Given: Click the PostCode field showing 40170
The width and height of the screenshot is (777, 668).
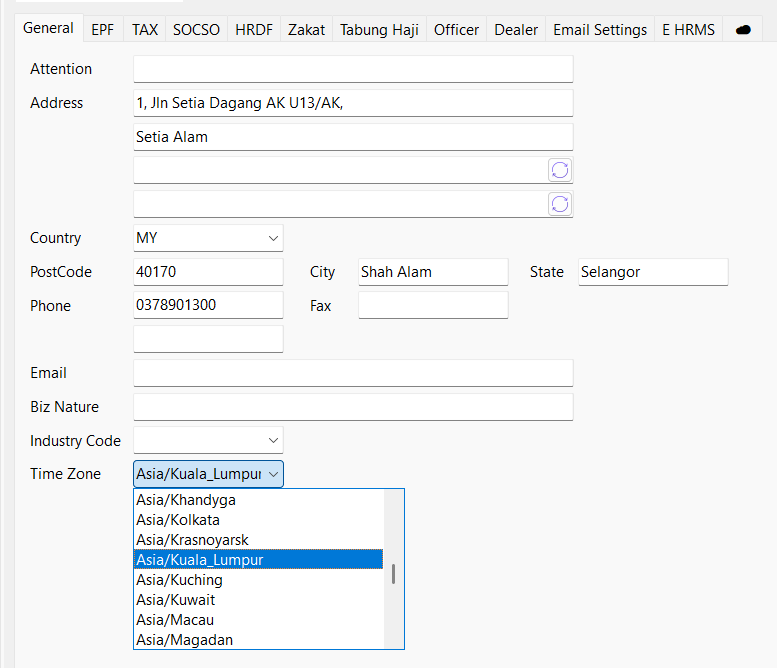Looking at the screenshot, I should 208,272.
